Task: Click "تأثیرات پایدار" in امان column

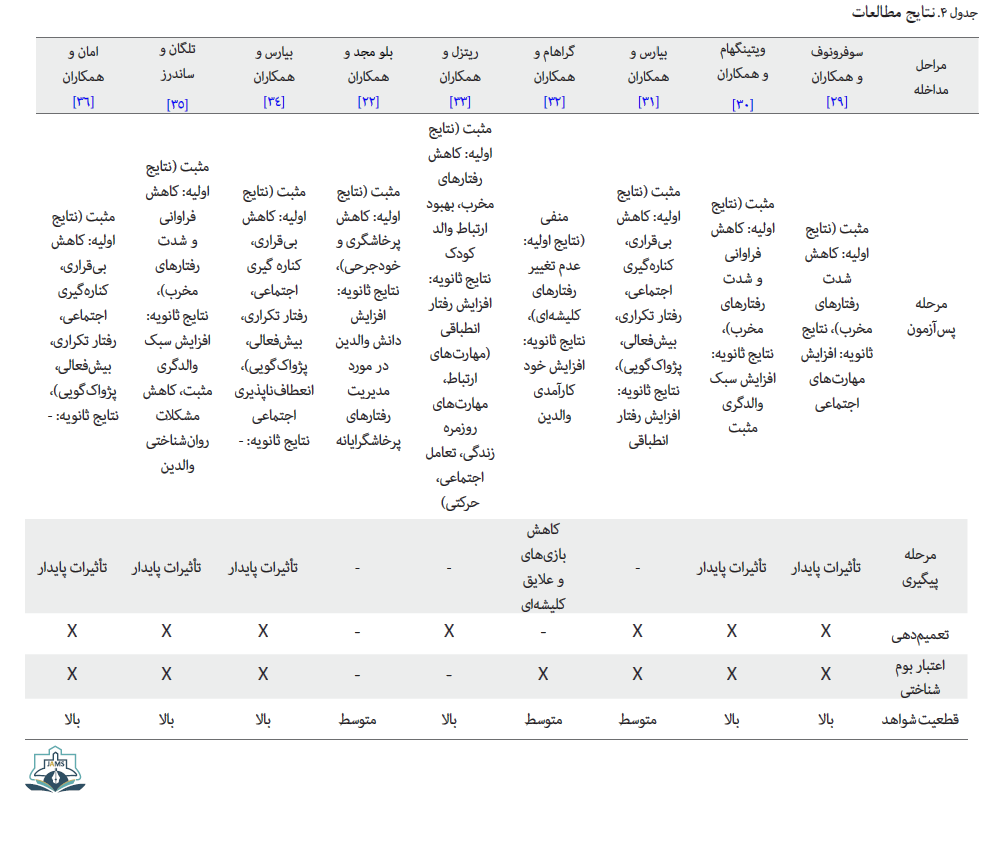Action: click(72, 567)
